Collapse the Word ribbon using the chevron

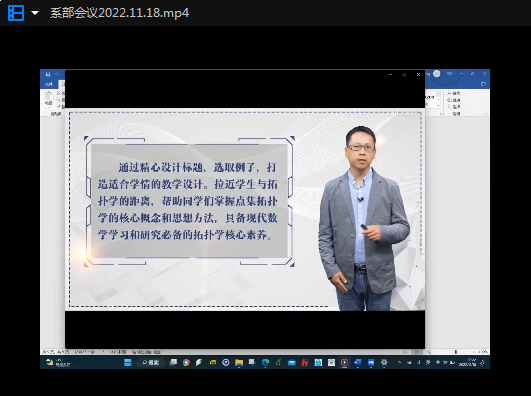tap(485, 114)
